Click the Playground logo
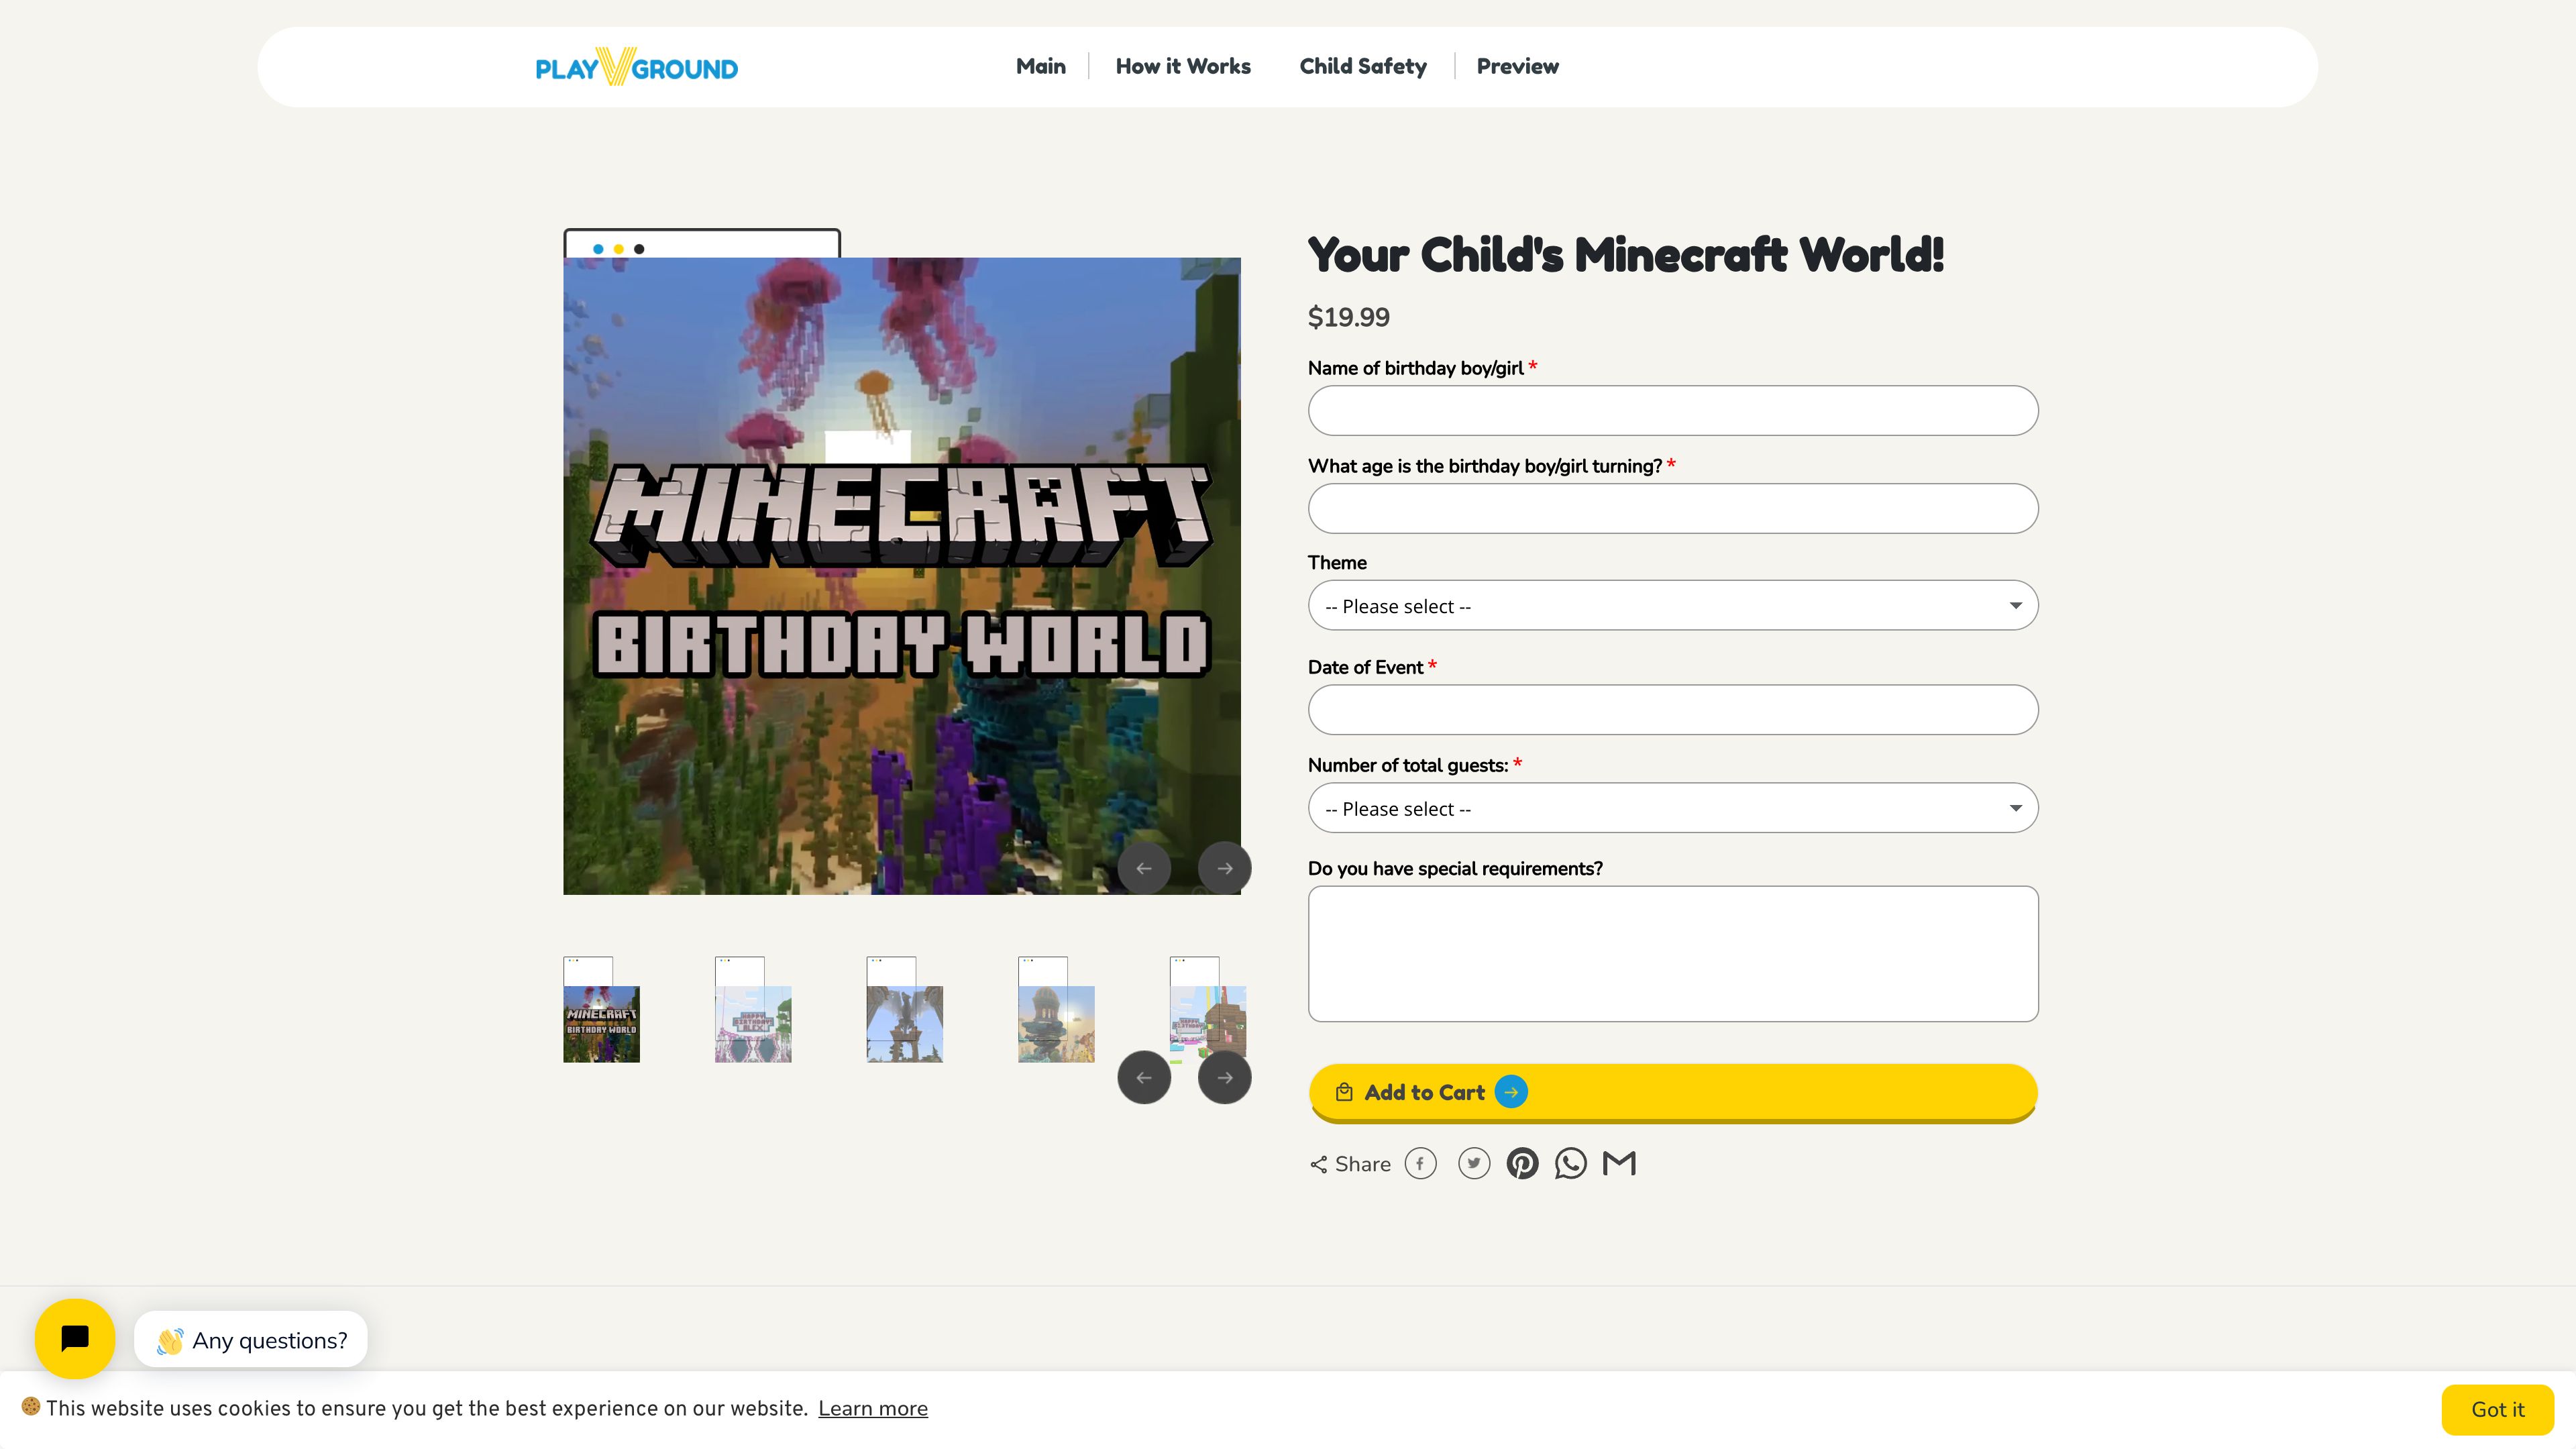The width and height of the screenshot is (2576, 1449). (636, 66)
